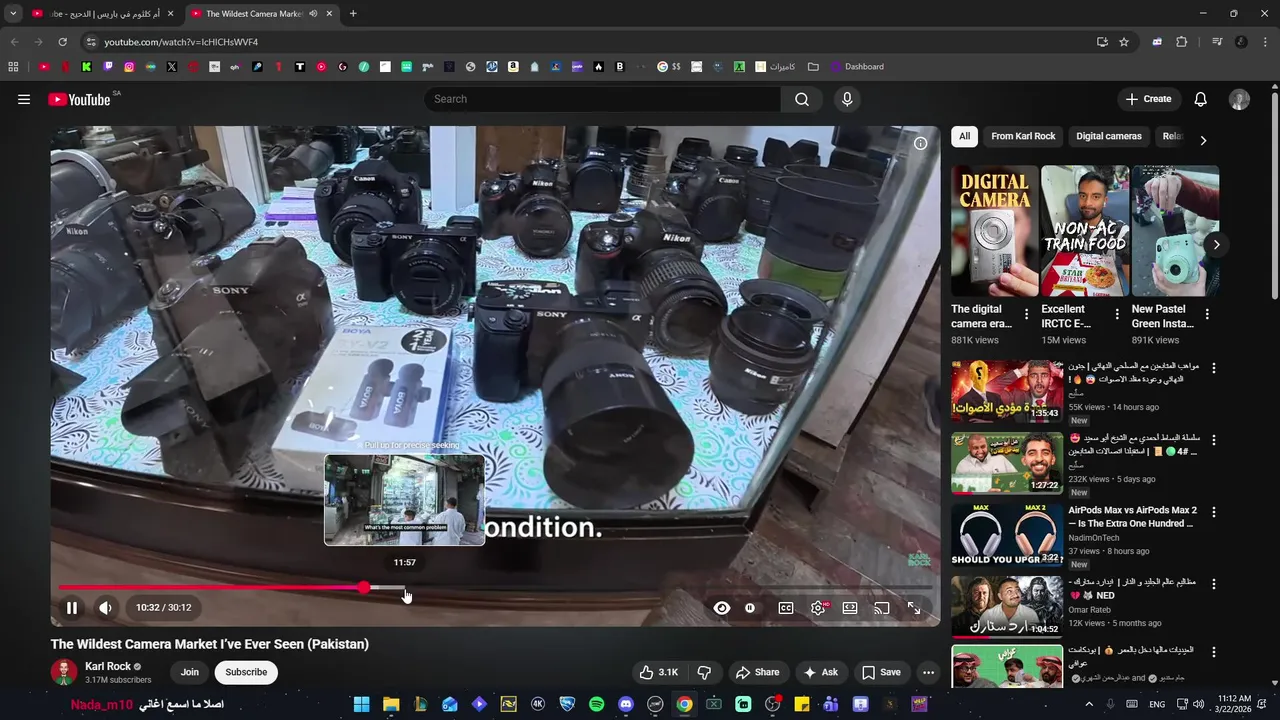Open the Windows Start menu

362,704
